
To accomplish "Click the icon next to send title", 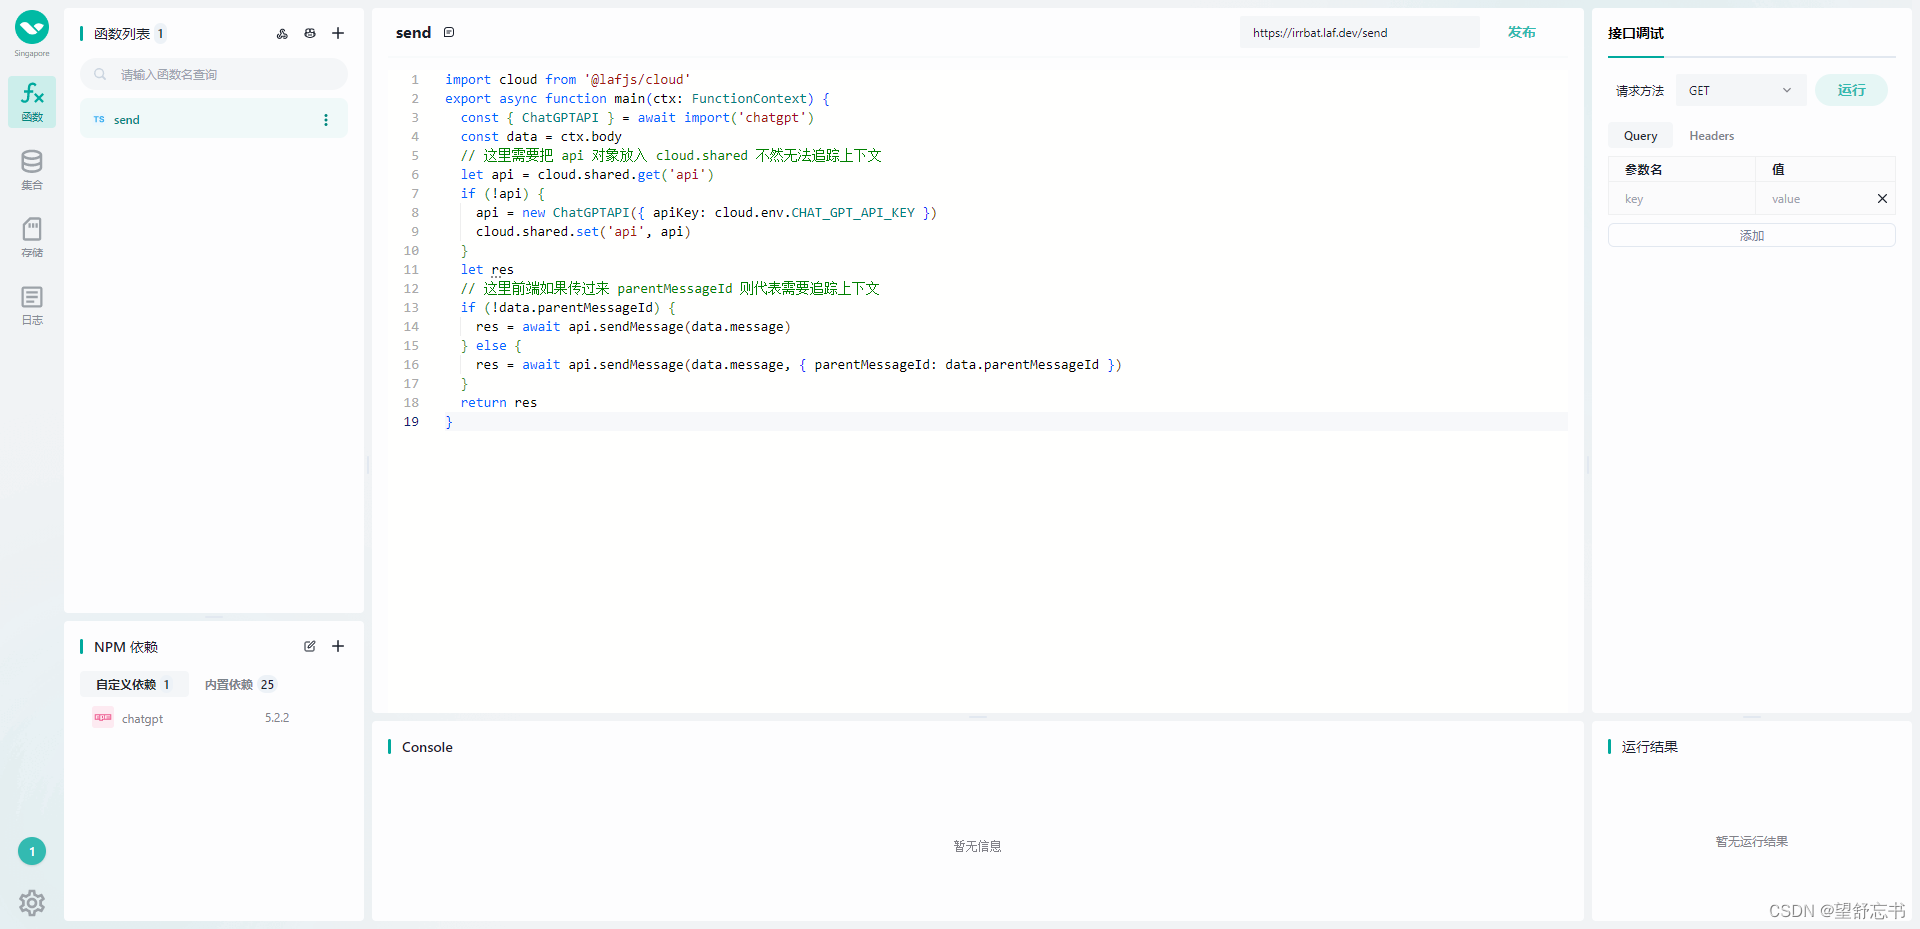I will tap(449, 32).
